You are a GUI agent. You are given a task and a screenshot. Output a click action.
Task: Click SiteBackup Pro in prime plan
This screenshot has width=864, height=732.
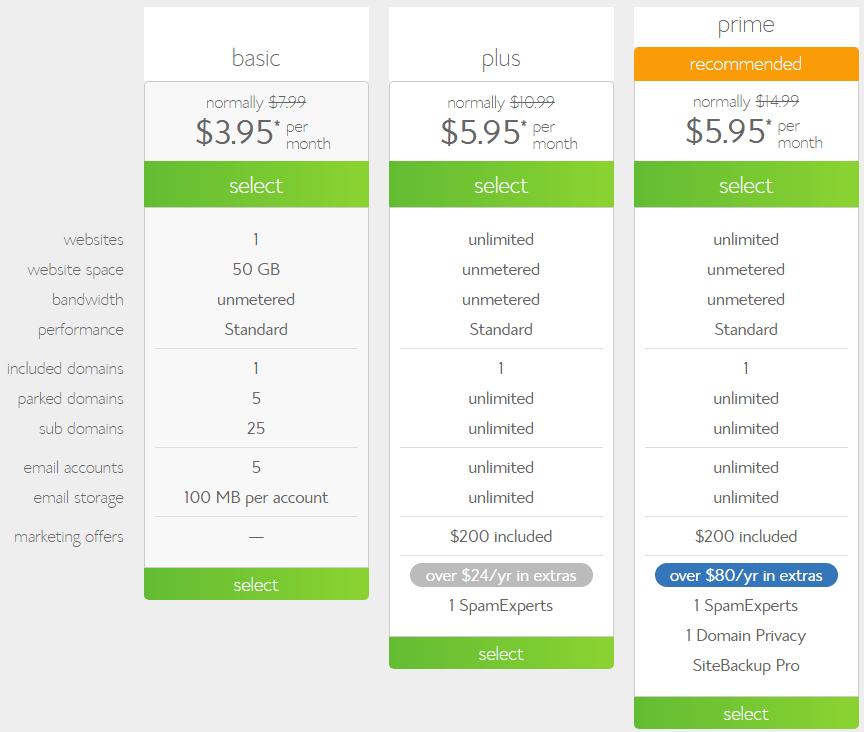tap(746, 665)
